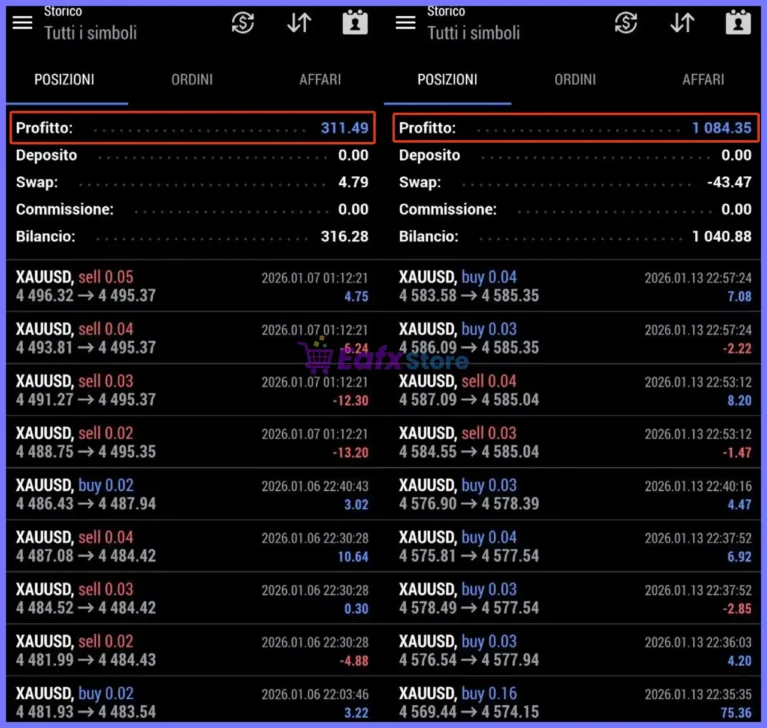Image resolution: width=767 pixels, height=728 pixels.
Task: Select Profitto value 311.49
Action: click(344, 128)
